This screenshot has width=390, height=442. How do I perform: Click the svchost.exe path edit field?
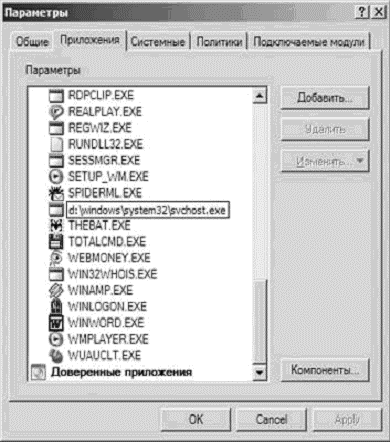pos(148,210)
